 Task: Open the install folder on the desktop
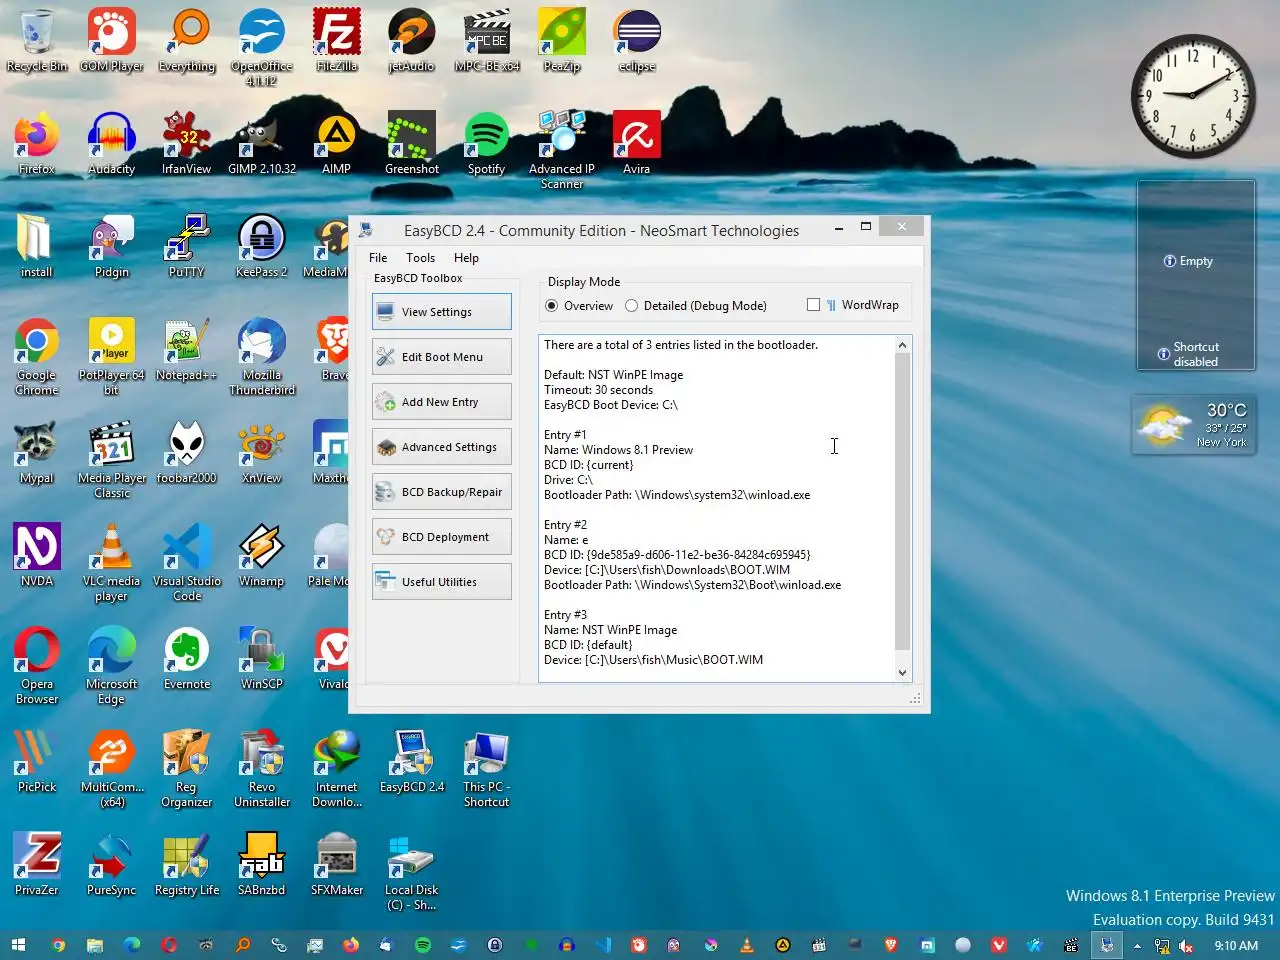[x=37, y=248]
